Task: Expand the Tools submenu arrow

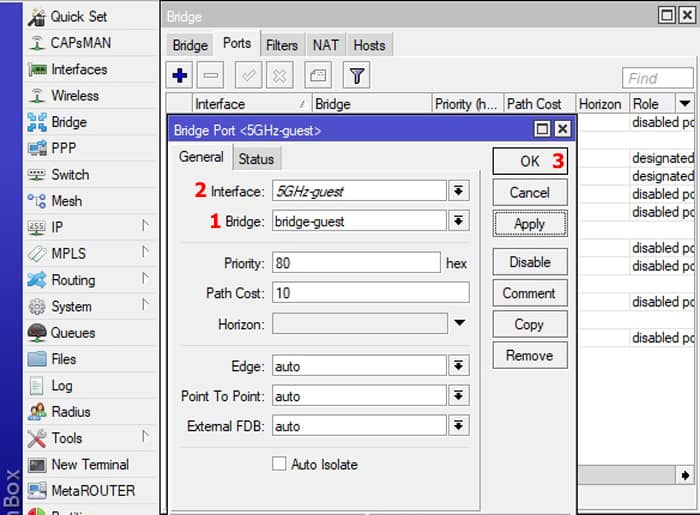Action: coord(145,436)
